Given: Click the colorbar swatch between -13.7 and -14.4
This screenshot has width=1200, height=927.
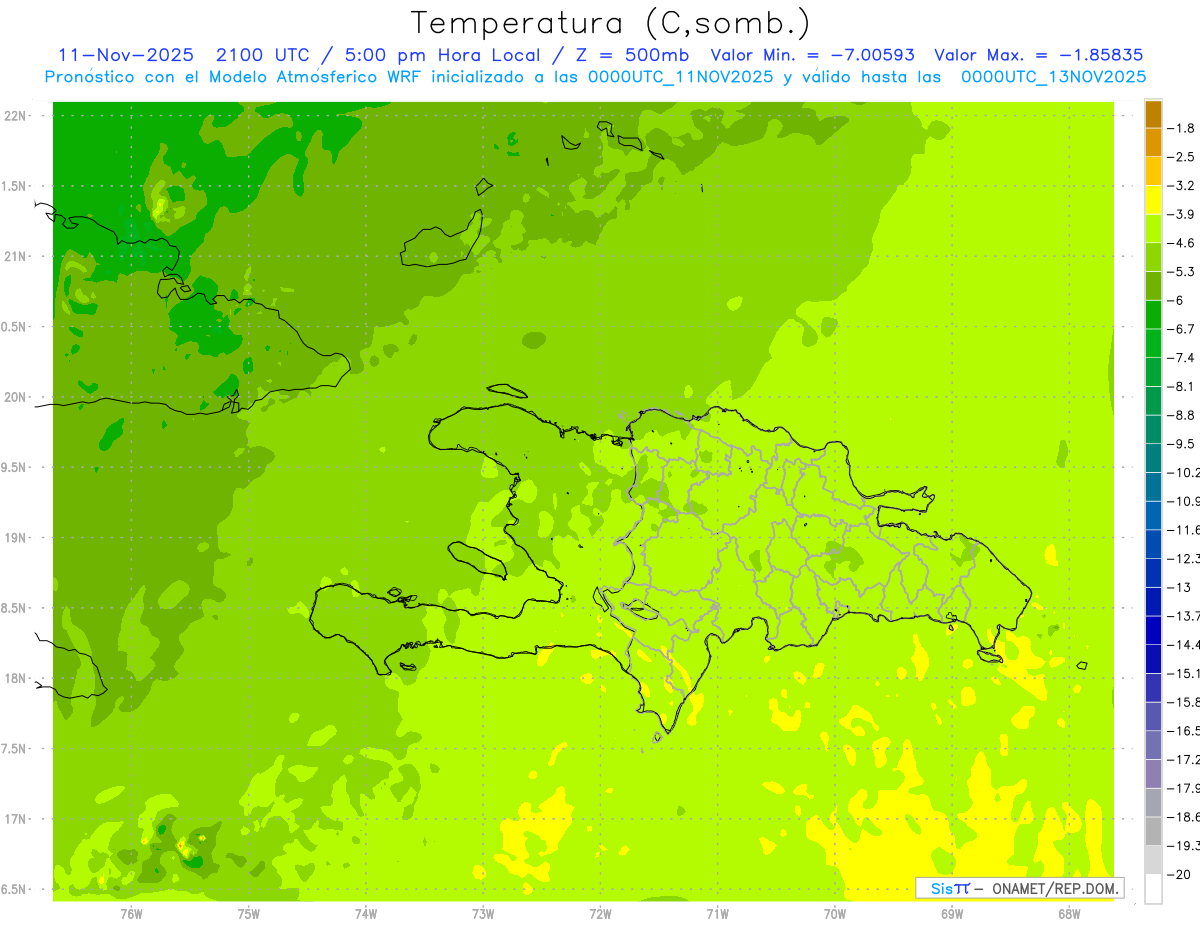Looking at the screenshot, I should (1153, 630).
